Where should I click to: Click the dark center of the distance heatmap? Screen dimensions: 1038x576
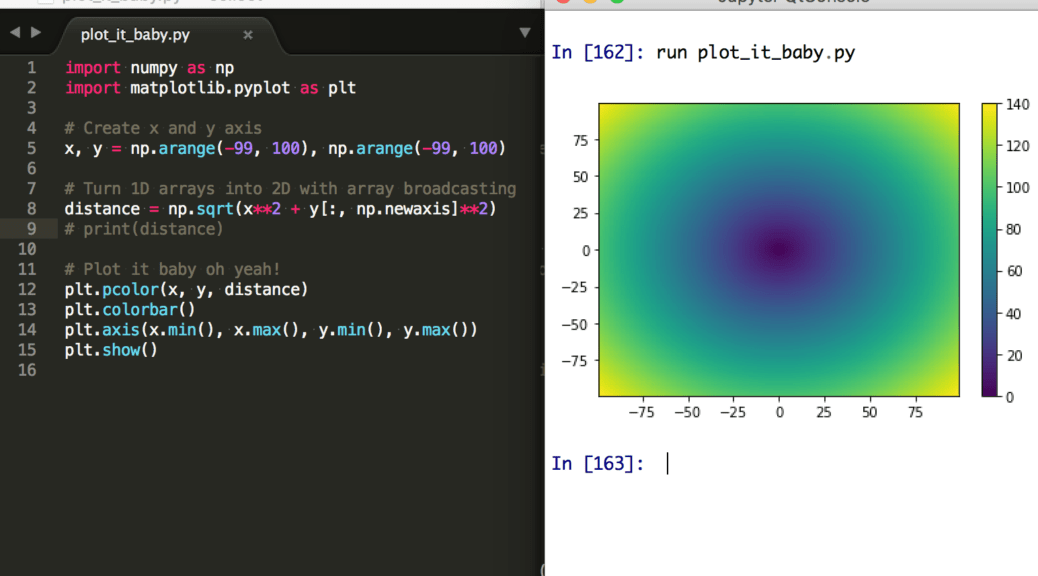coord(779,250)
